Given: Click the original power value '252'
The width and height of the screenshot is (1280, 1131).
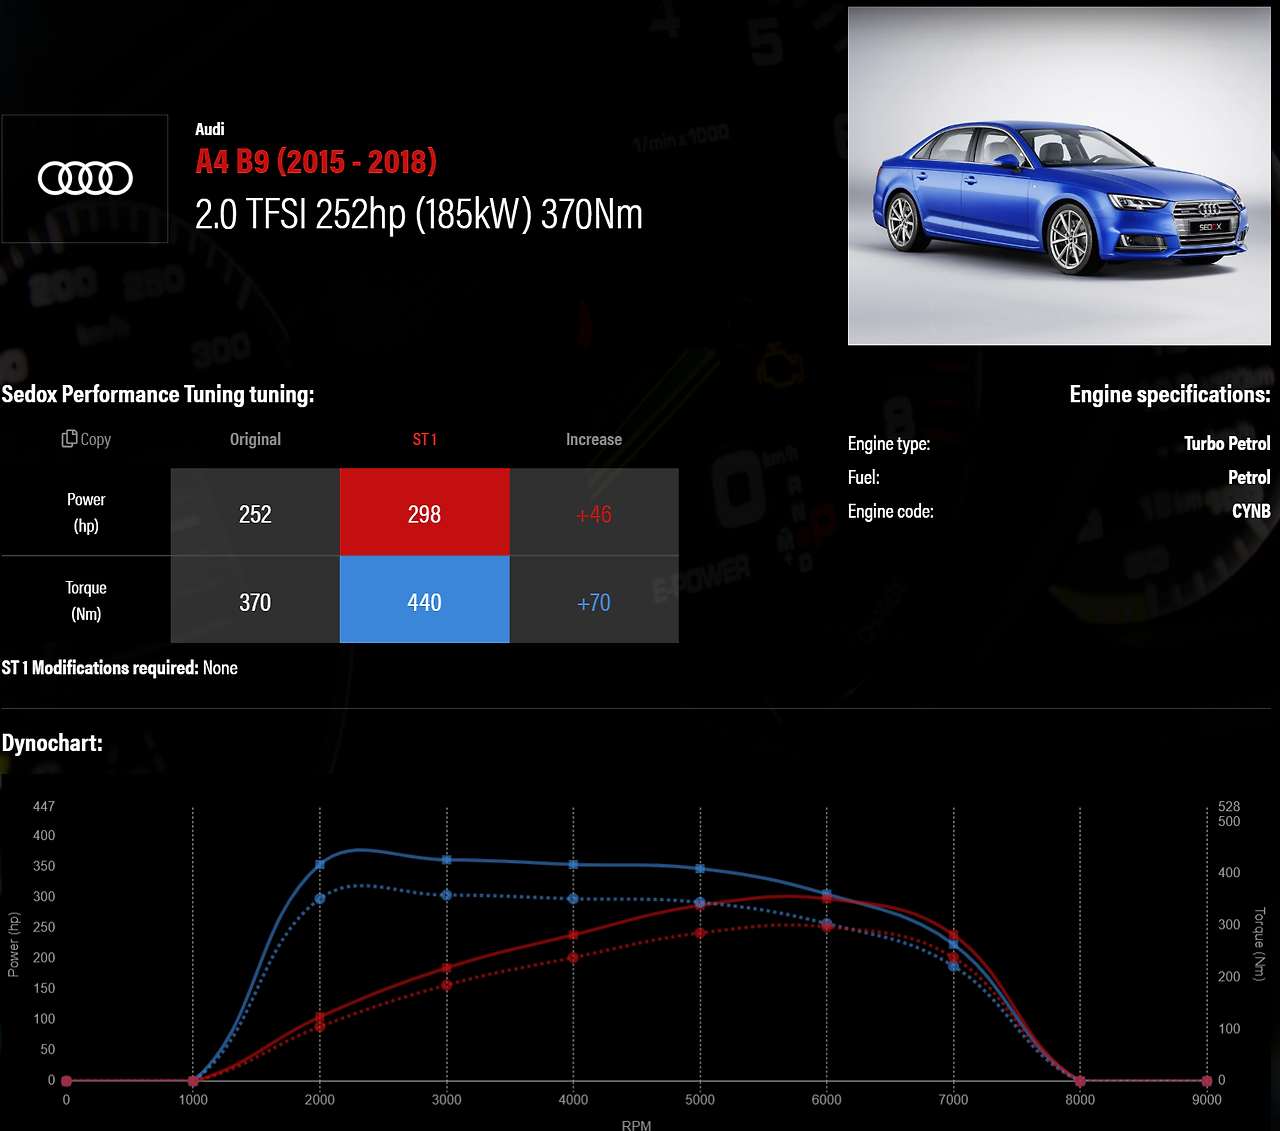Looking at the screenshot, I should point(255,513).
